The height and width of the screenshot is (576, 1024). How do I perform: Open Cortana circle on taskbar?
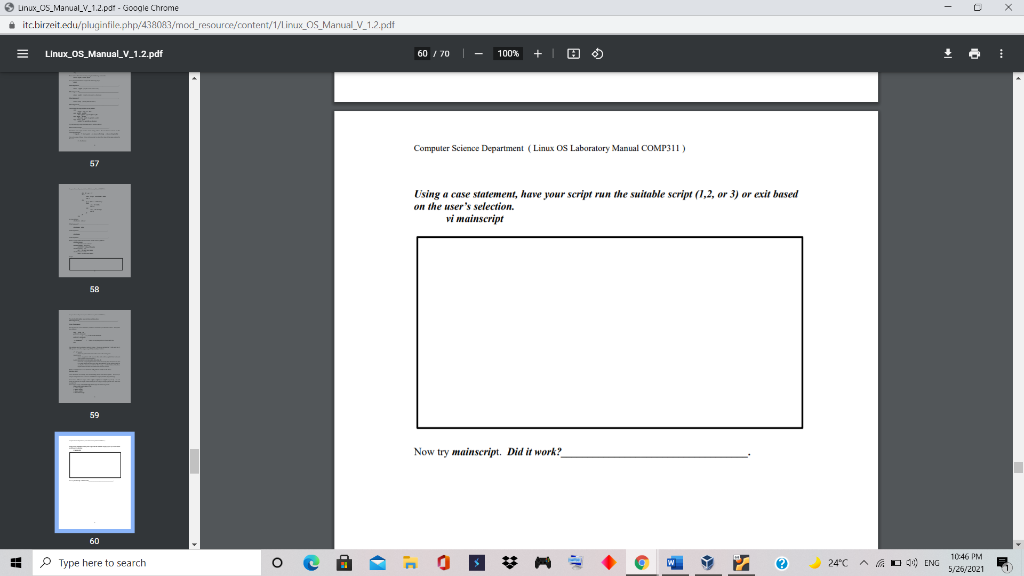(x=277, y=562)
